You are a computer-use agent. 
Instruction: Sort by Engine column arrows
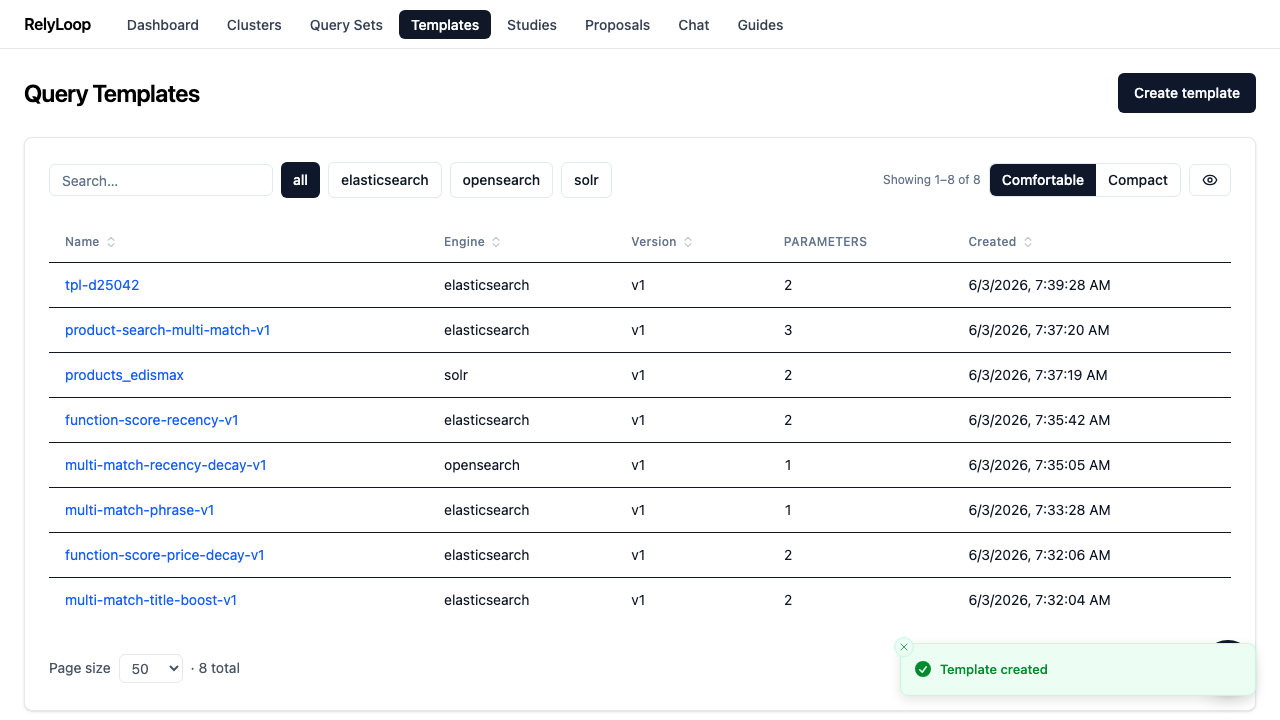point(496,242)
